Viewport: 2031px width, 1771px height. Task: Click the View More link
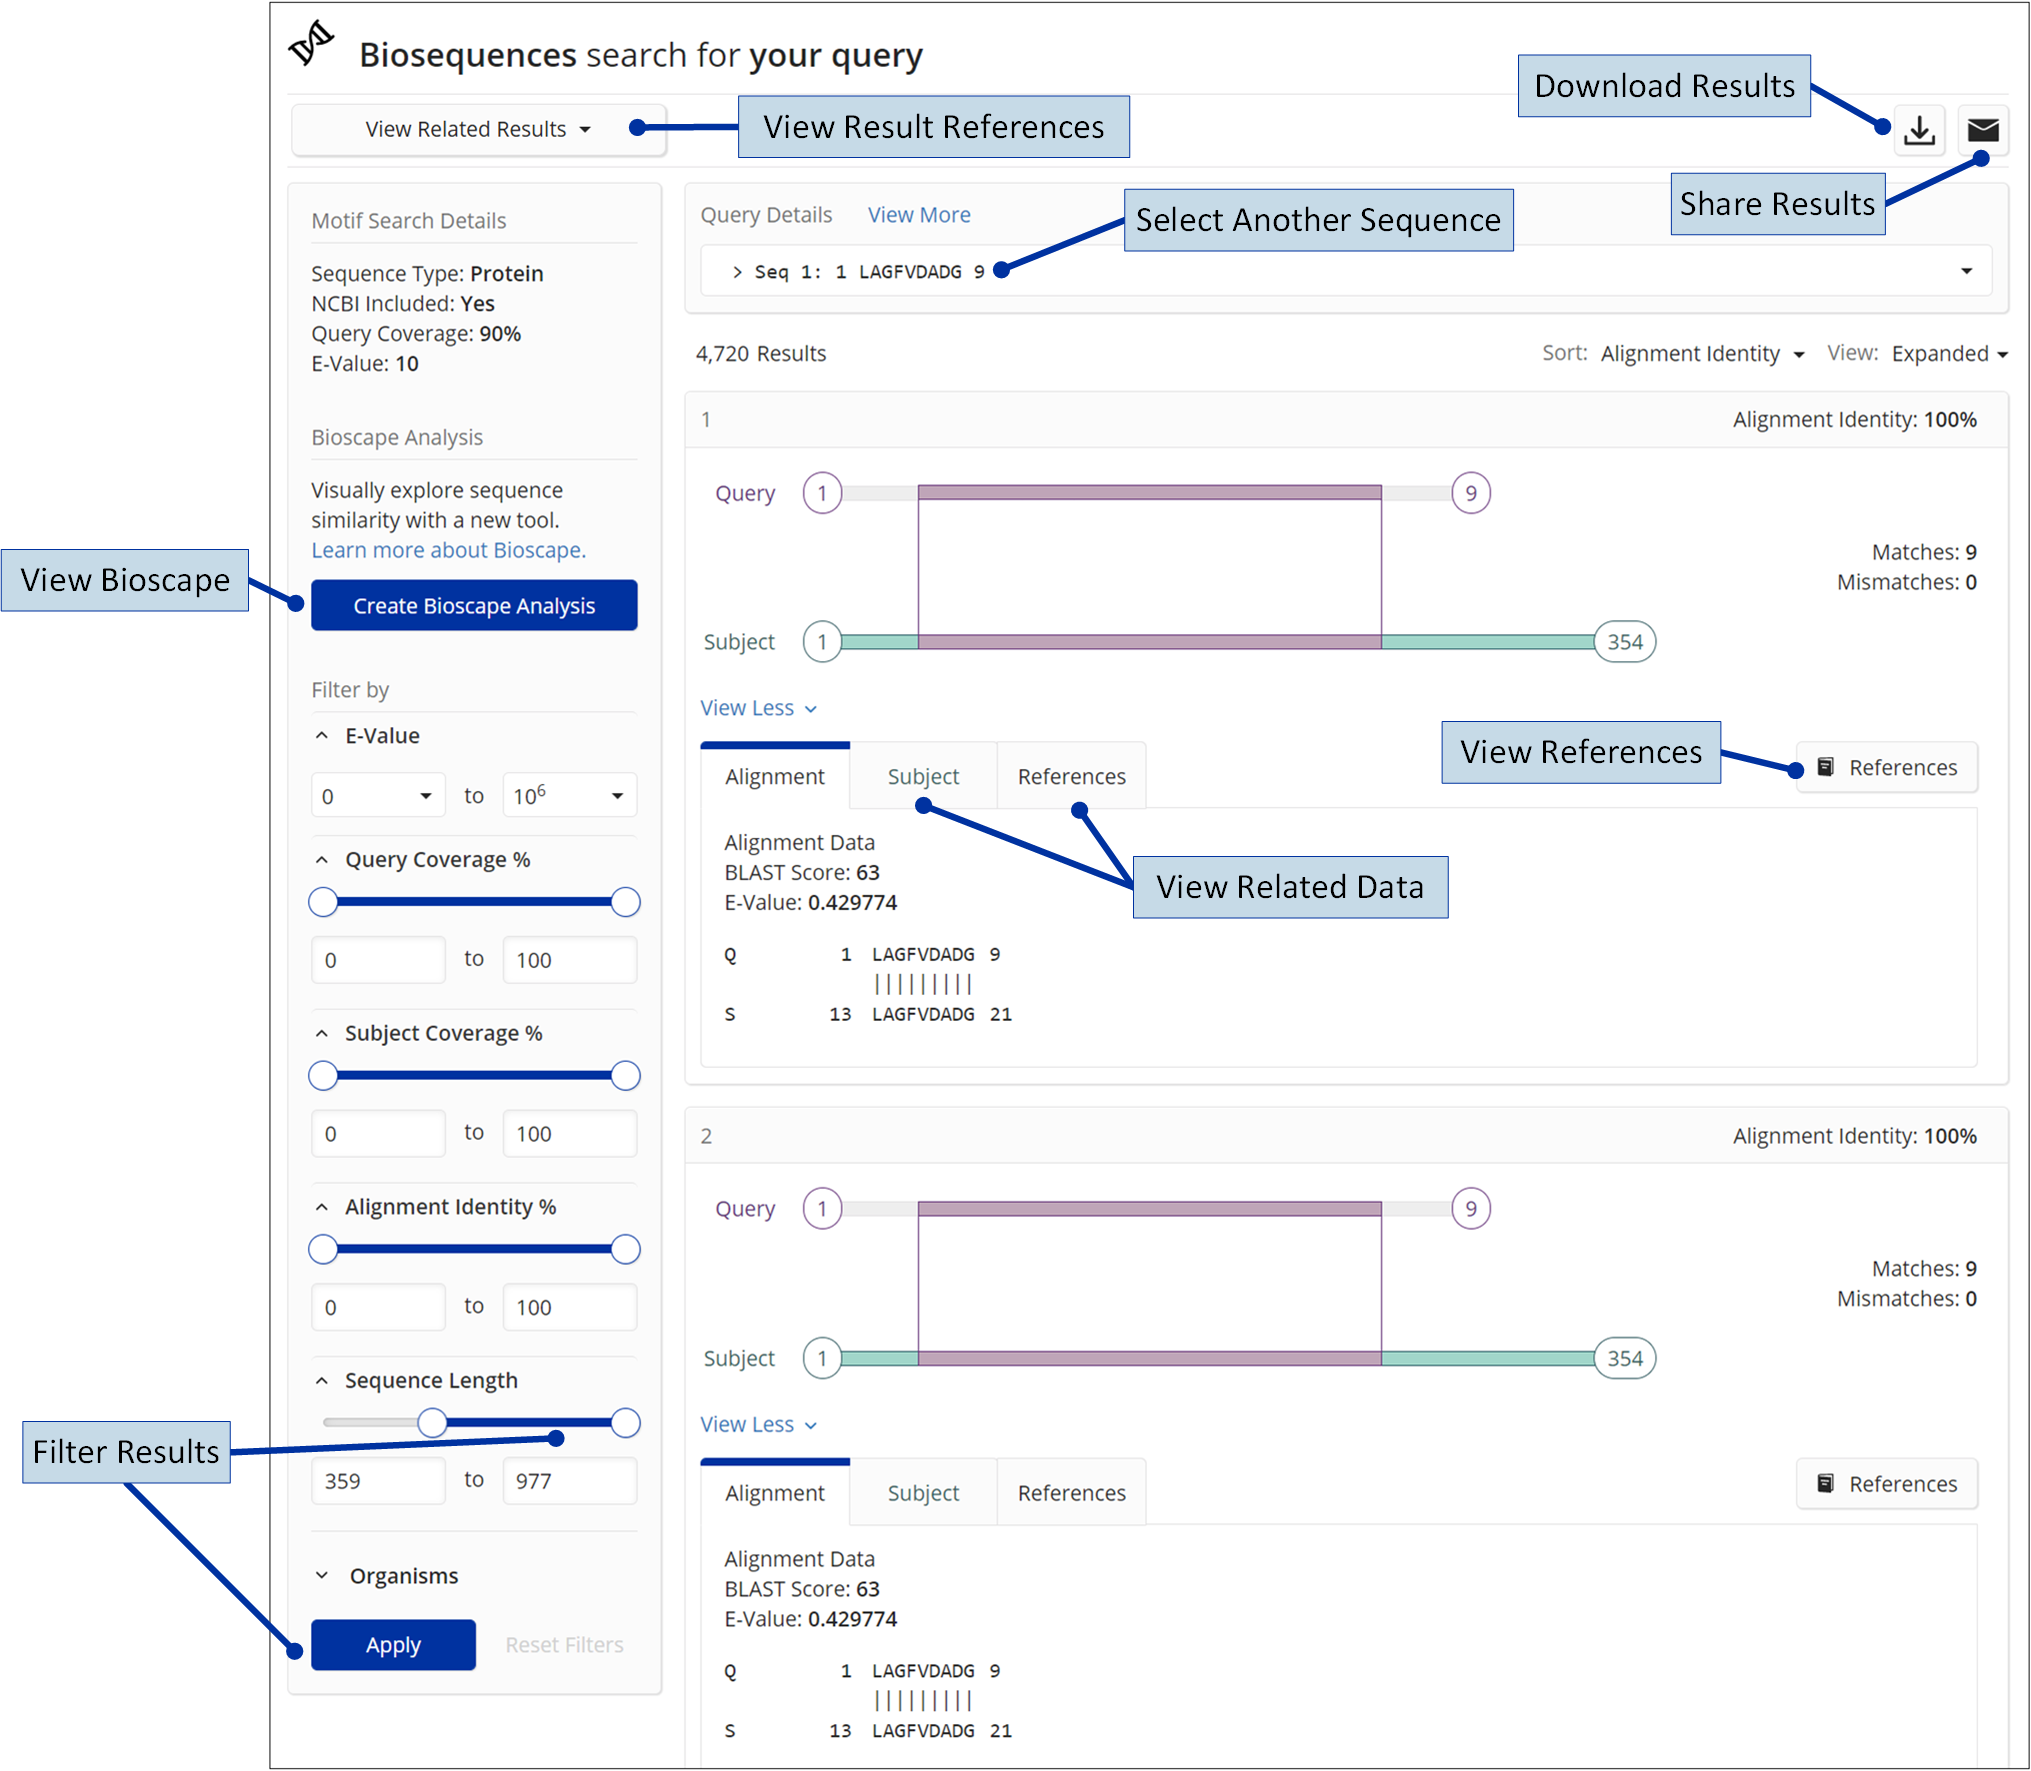pyautogui.click(x=918, y=215)
